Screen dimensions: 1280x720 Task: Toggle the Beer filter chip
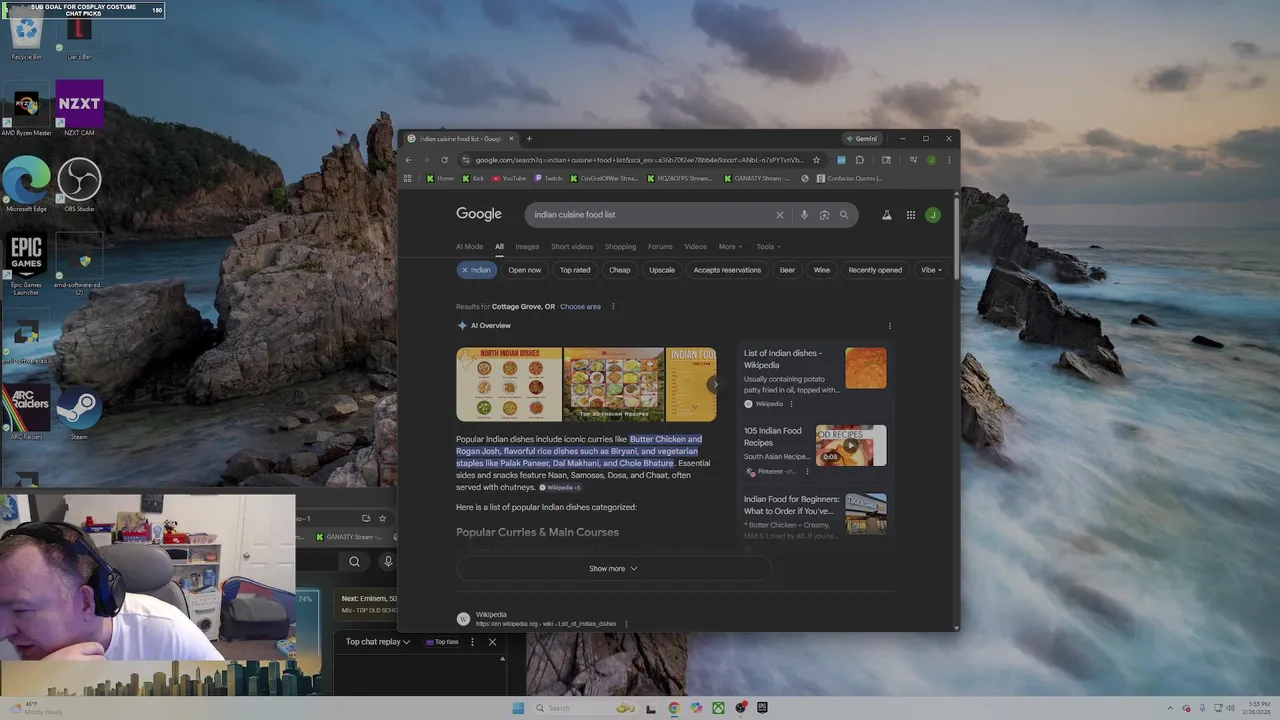pyautogui.click(x=787, y=270)
